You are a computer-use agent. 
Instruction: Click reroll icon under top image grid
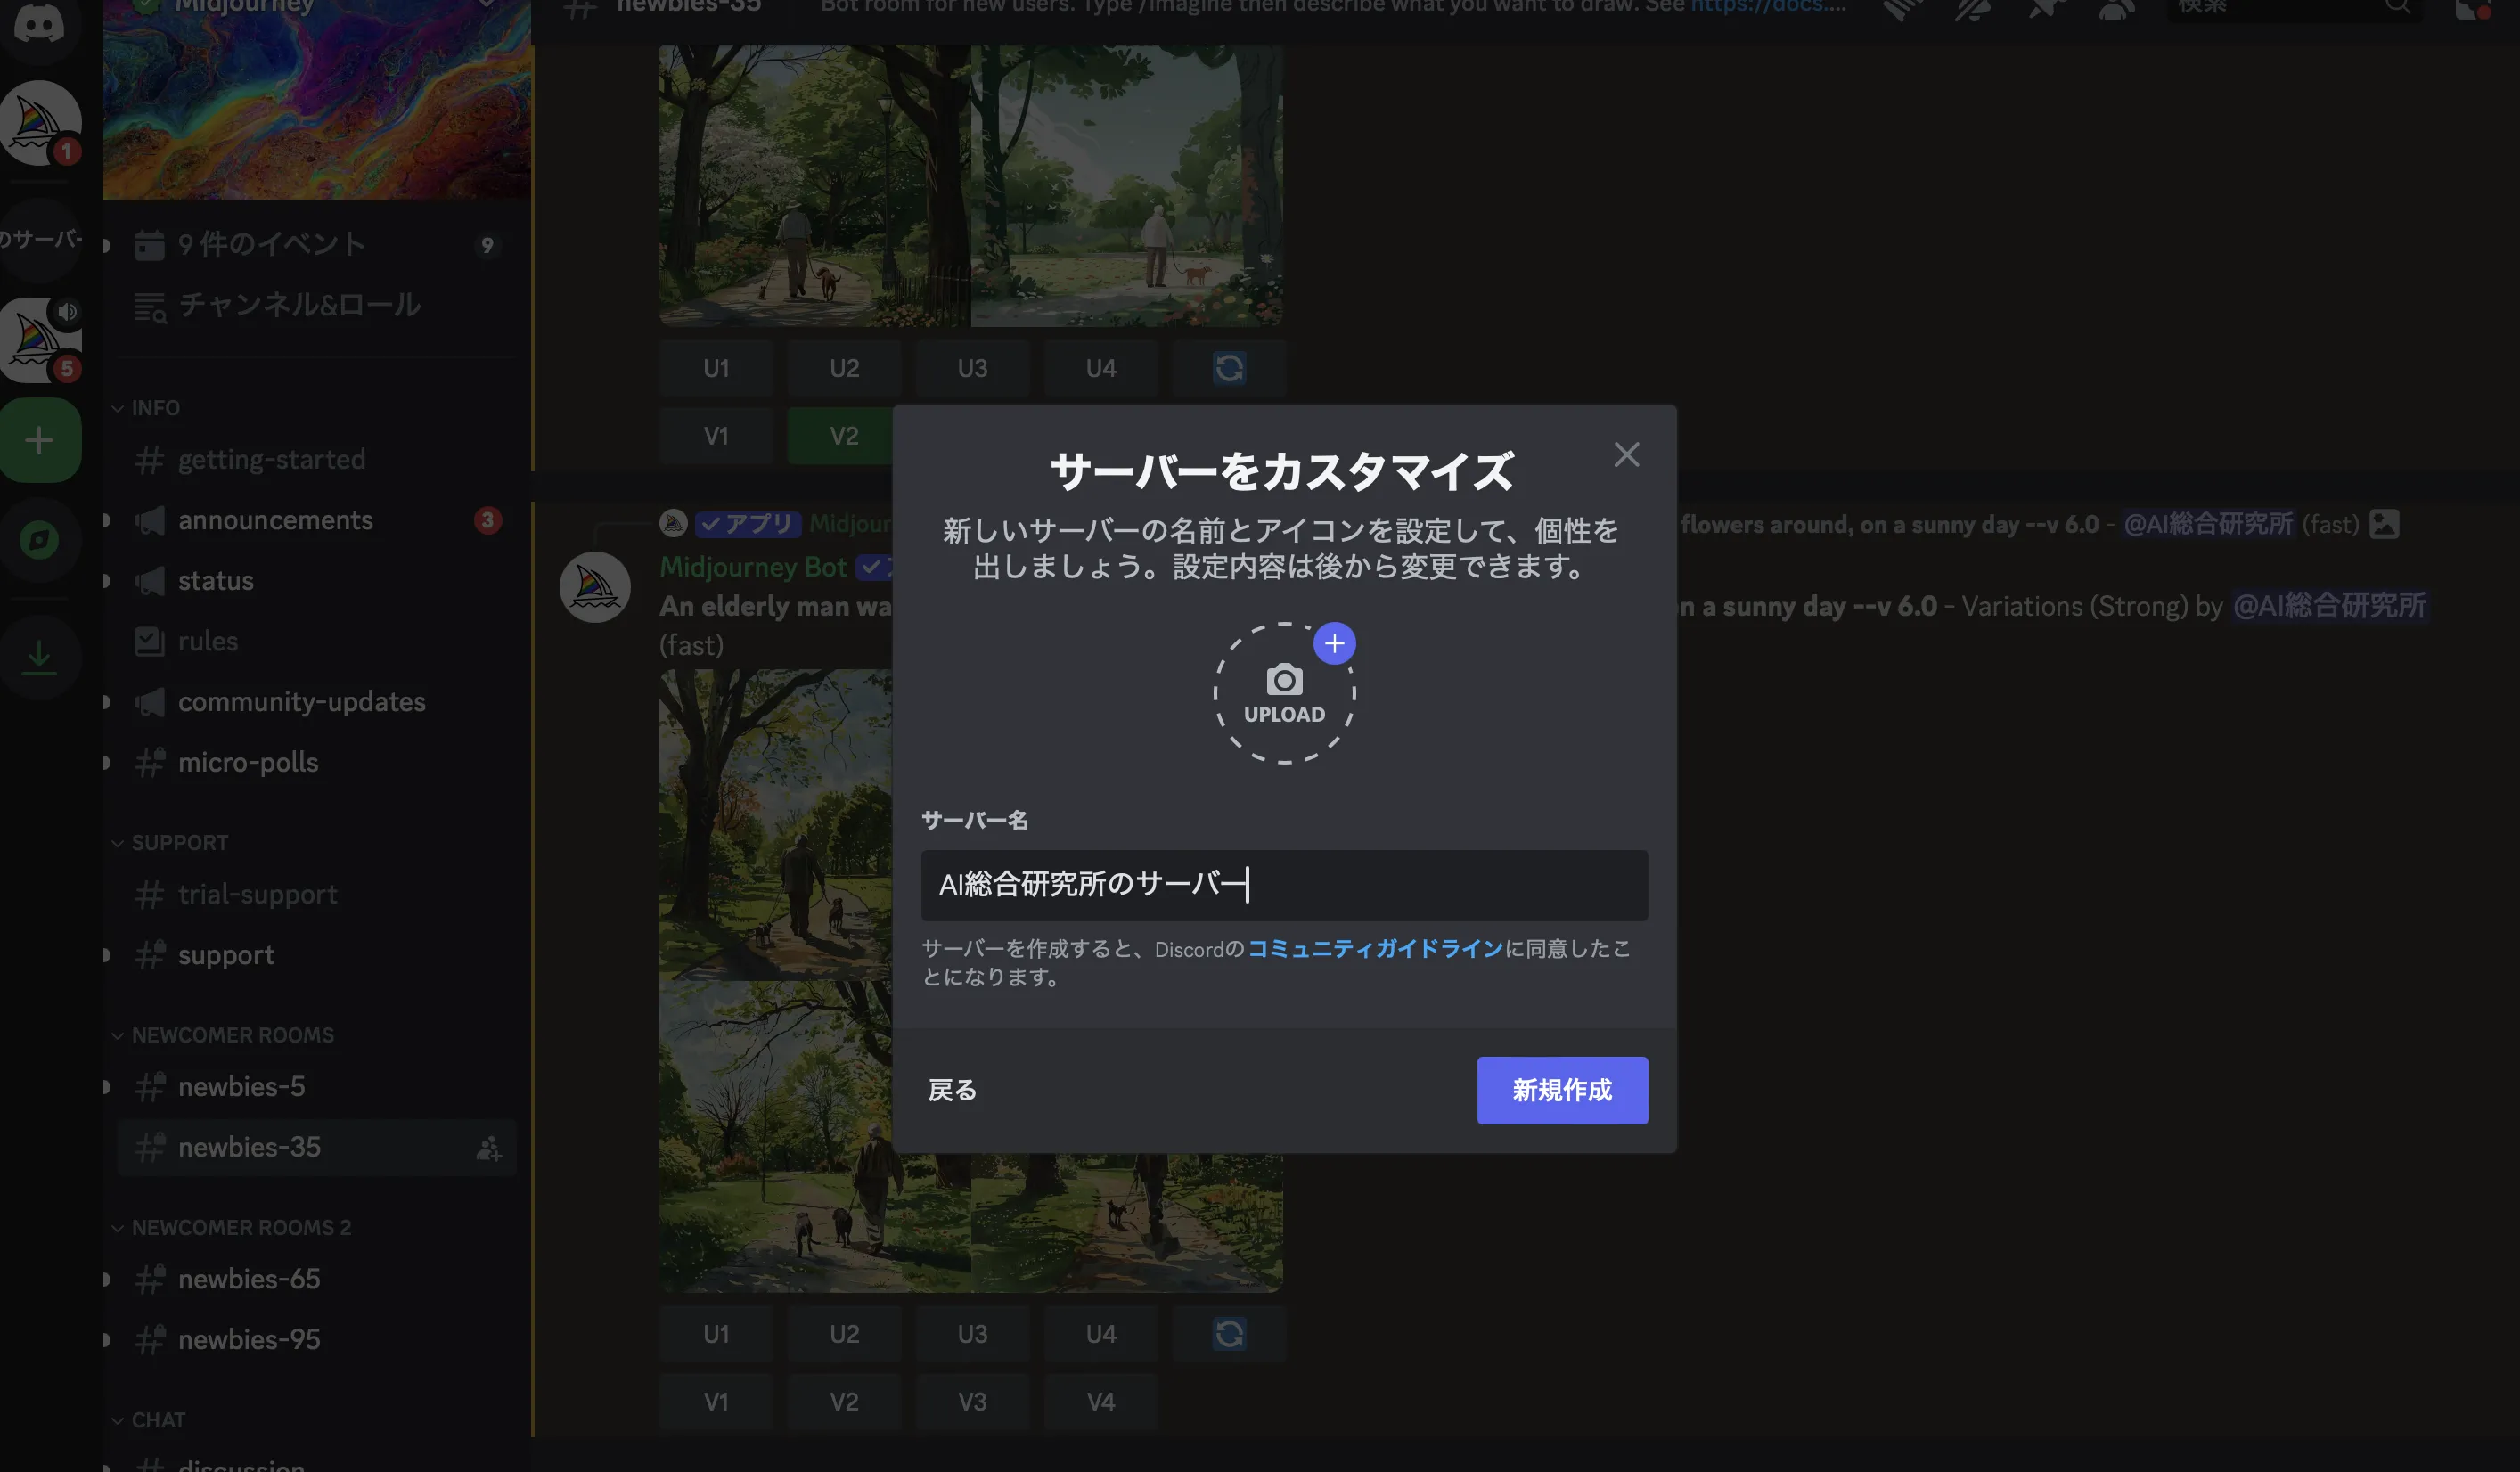[x=1229, y=368]
